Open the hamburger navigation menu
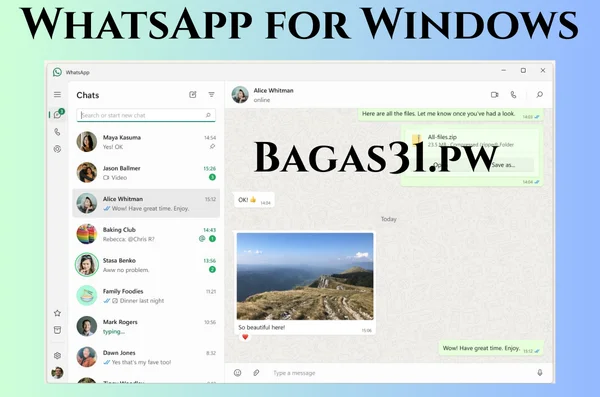Viewport: 600px width, 397px height. point(57,95)
